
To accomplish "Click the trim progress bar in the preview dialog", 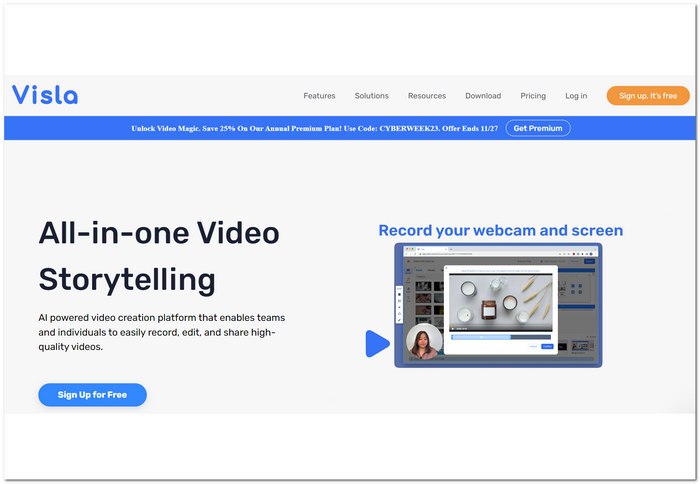I will 500,337.
